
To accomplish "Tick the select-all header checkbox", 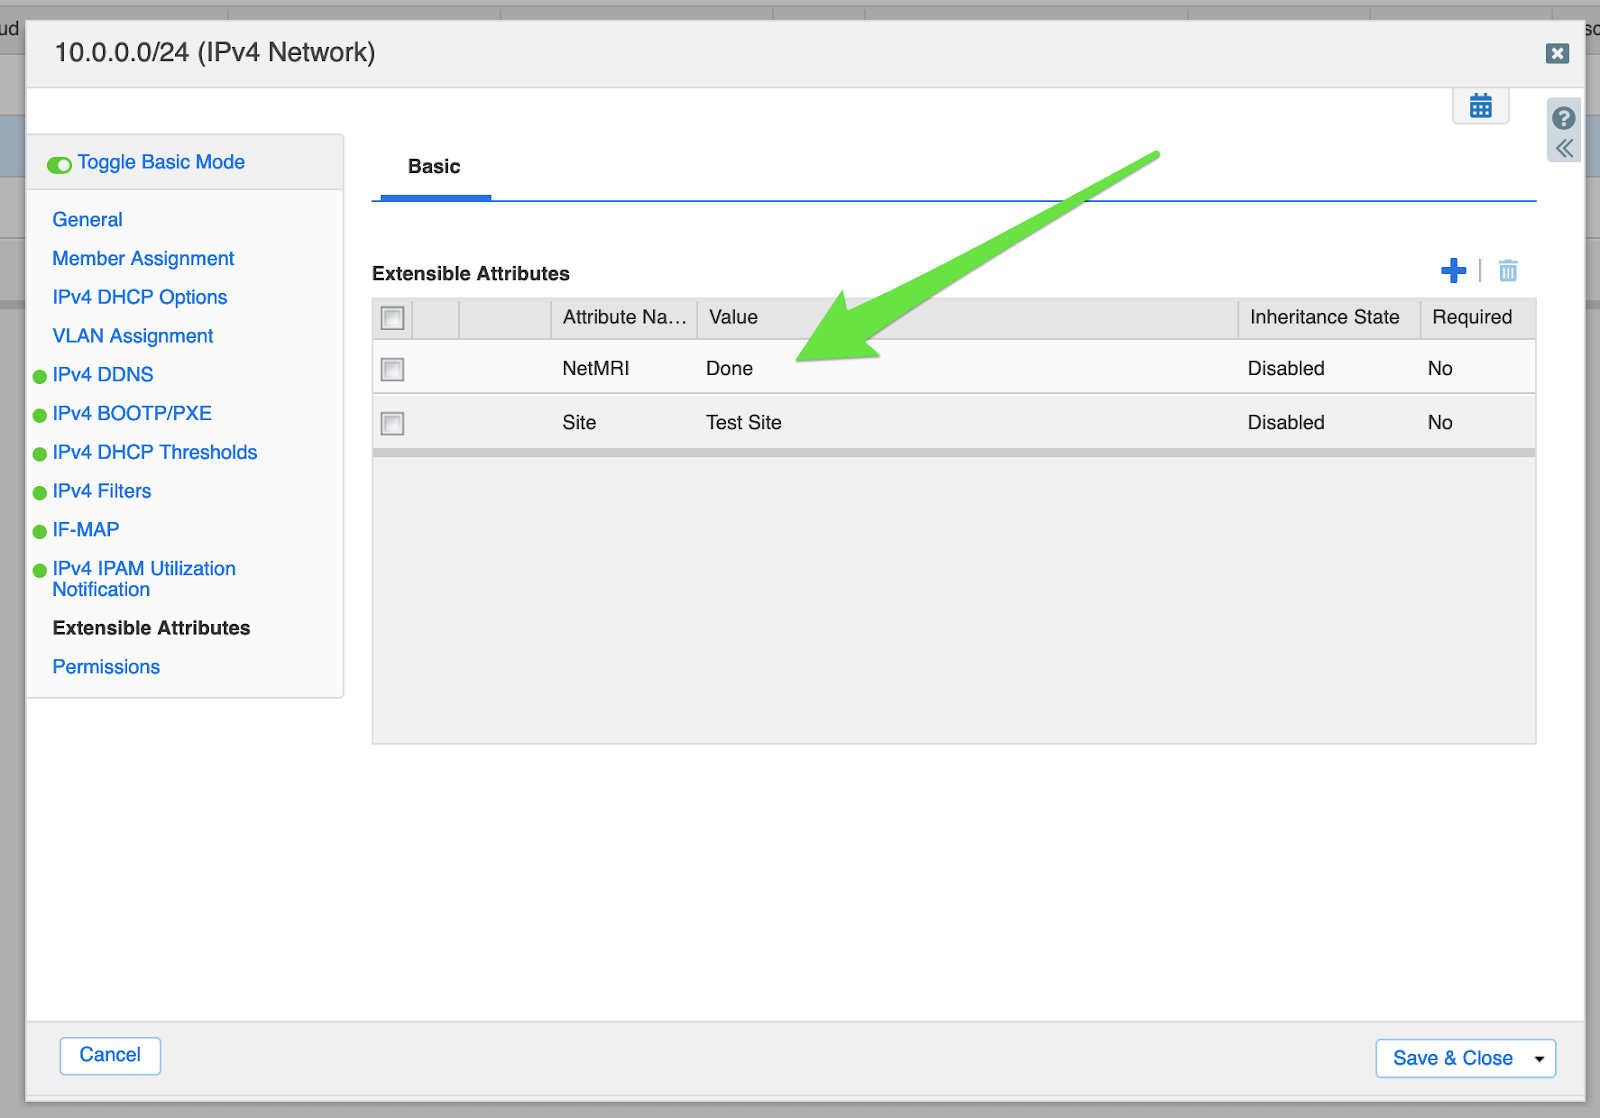I will [x=392, y=318].
